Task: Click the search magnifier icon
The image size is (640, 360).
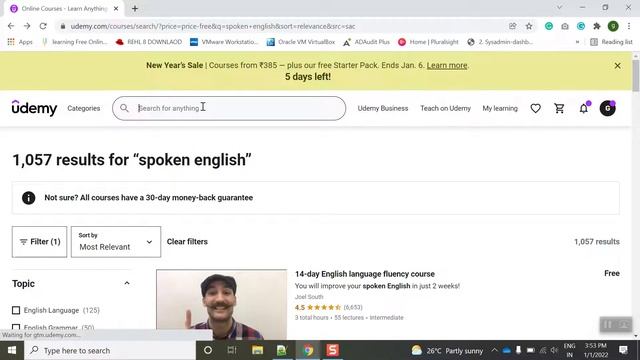Action: point(124,108)
